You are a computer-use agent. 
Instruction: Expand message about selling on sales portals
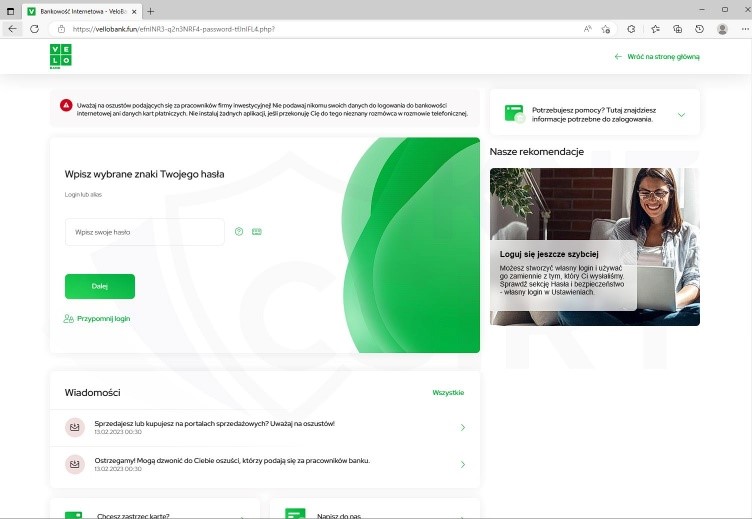(462, 428)
